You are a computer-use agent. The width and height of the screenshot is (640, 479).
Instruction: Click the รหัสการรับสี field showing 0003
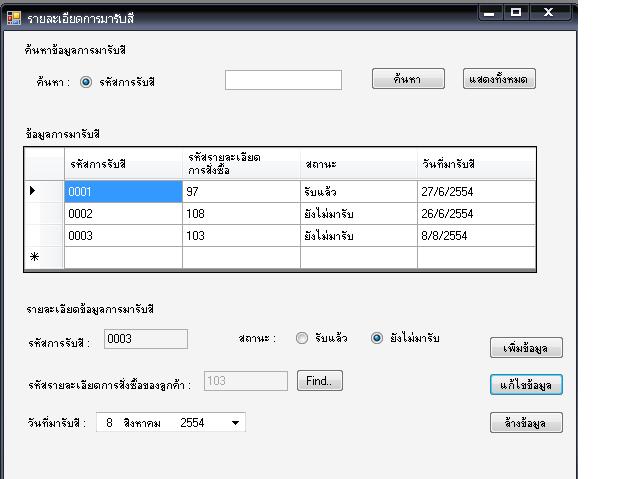[146, 339]
